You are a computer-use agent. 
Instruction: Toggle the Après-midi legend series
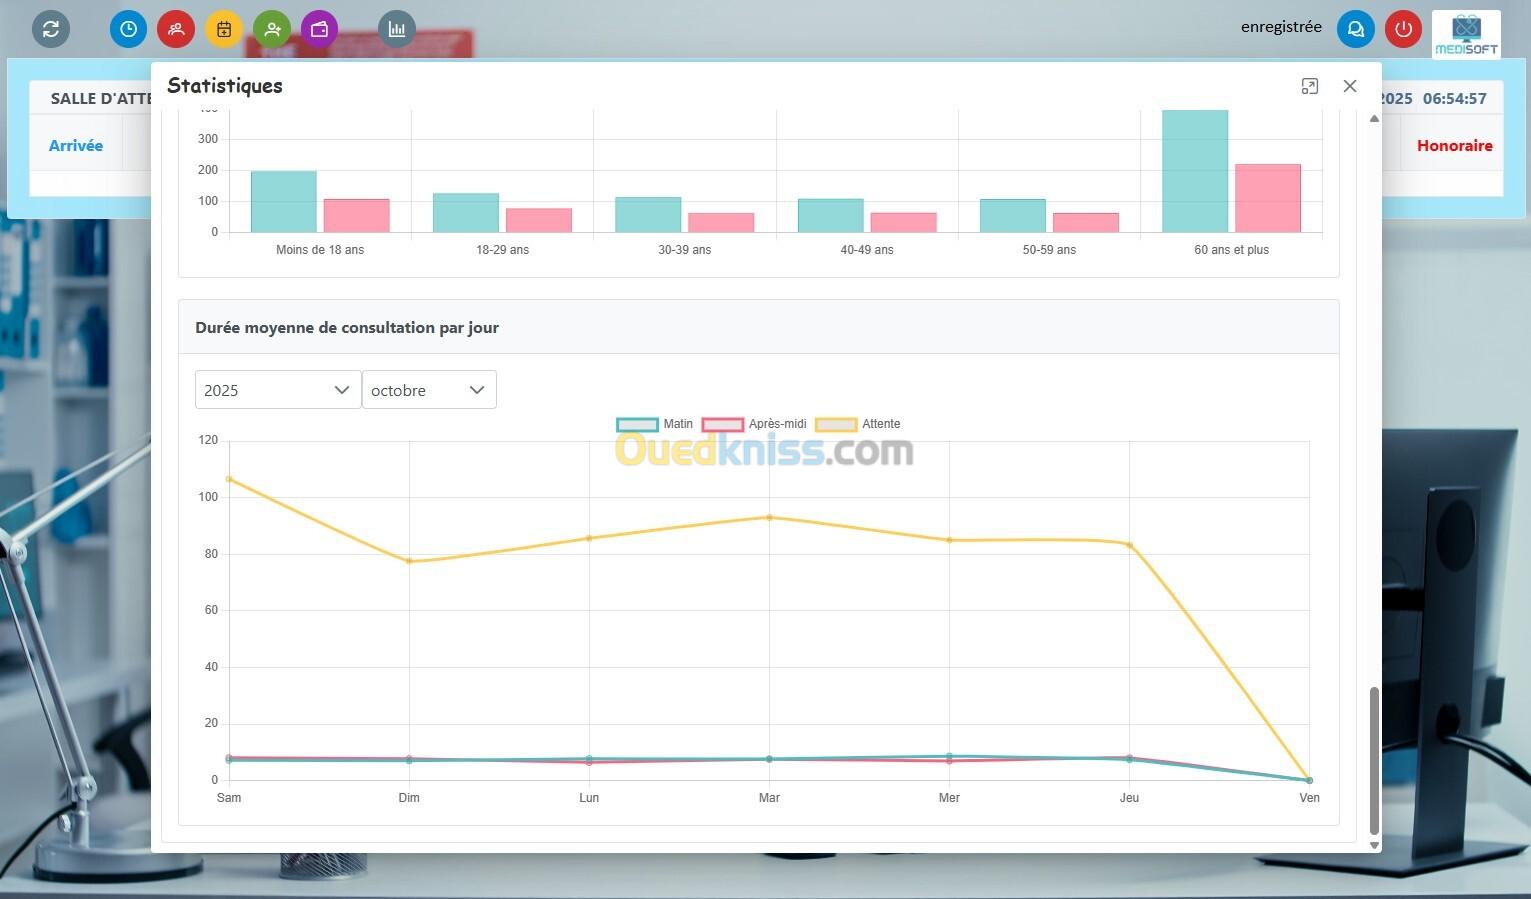(x=755, y=424)
